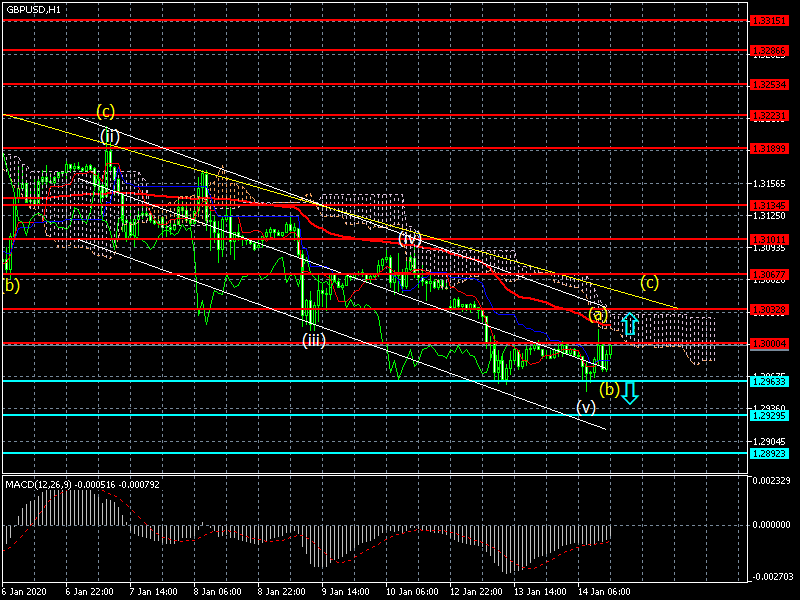Click the 7 Jan 14:00 time label
800x600 pixels.
154,592
